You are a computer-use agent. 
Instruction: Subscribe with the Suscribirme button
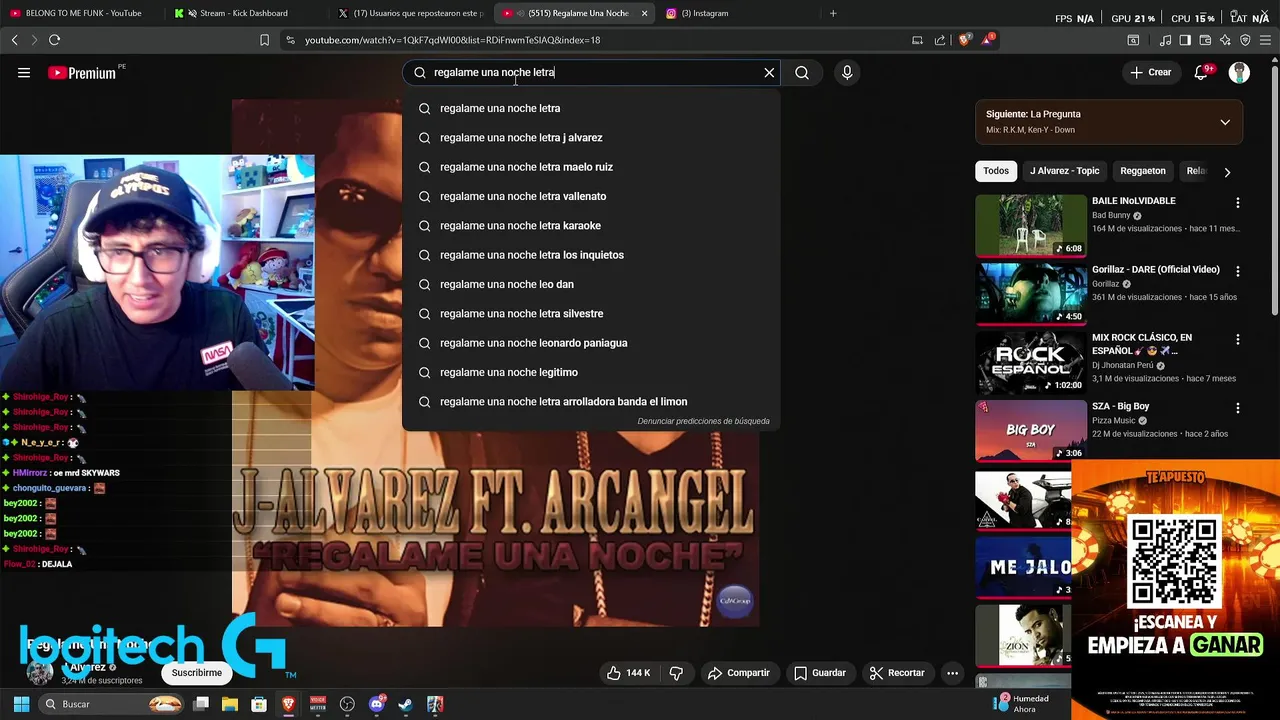[x=197, y=673]
